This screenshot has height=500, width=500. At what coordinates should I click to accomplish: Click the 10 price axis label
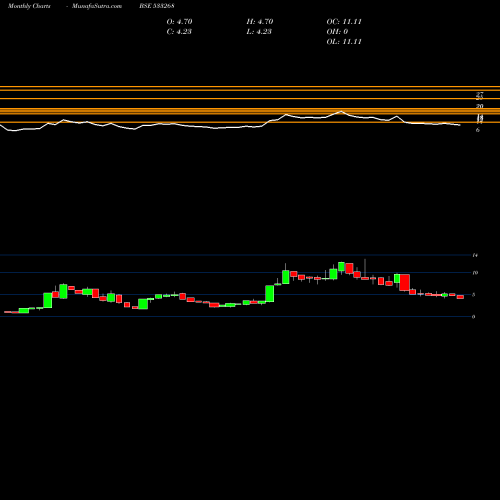point(475,273)
